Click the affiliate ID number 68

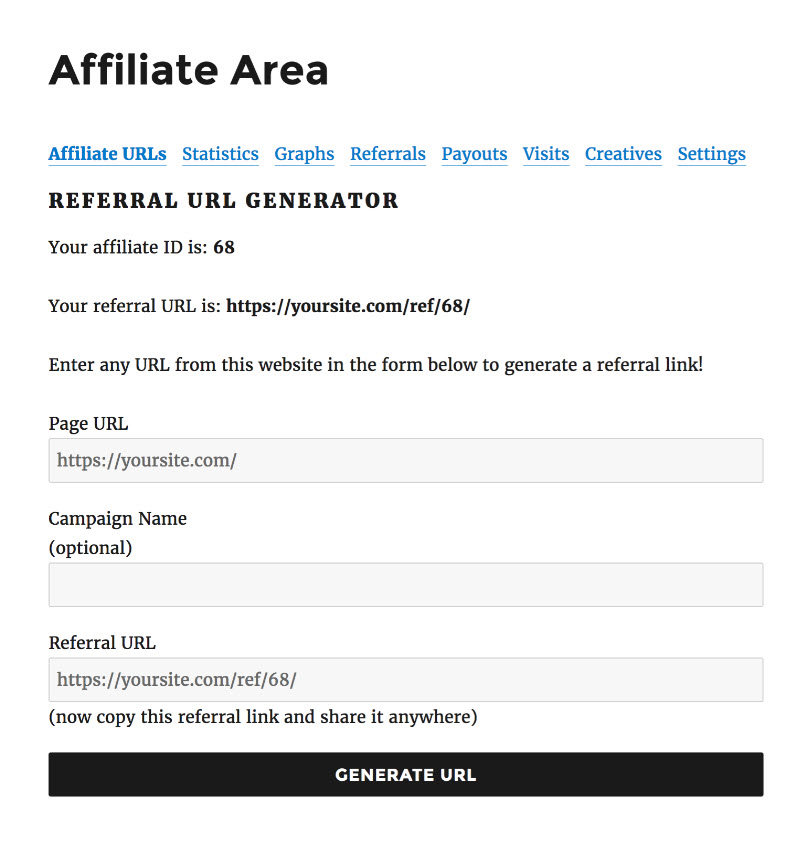tap(224, 248)
